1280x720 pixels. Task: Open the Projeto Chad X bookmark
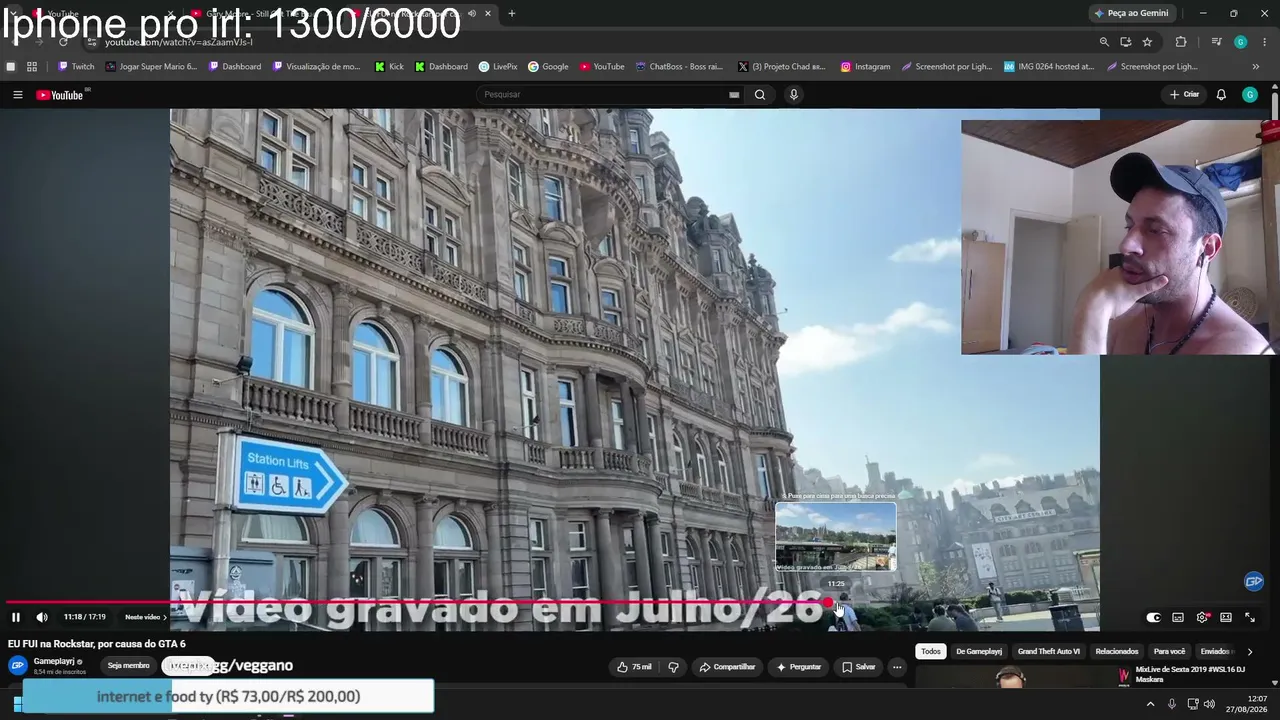(782, 67)
